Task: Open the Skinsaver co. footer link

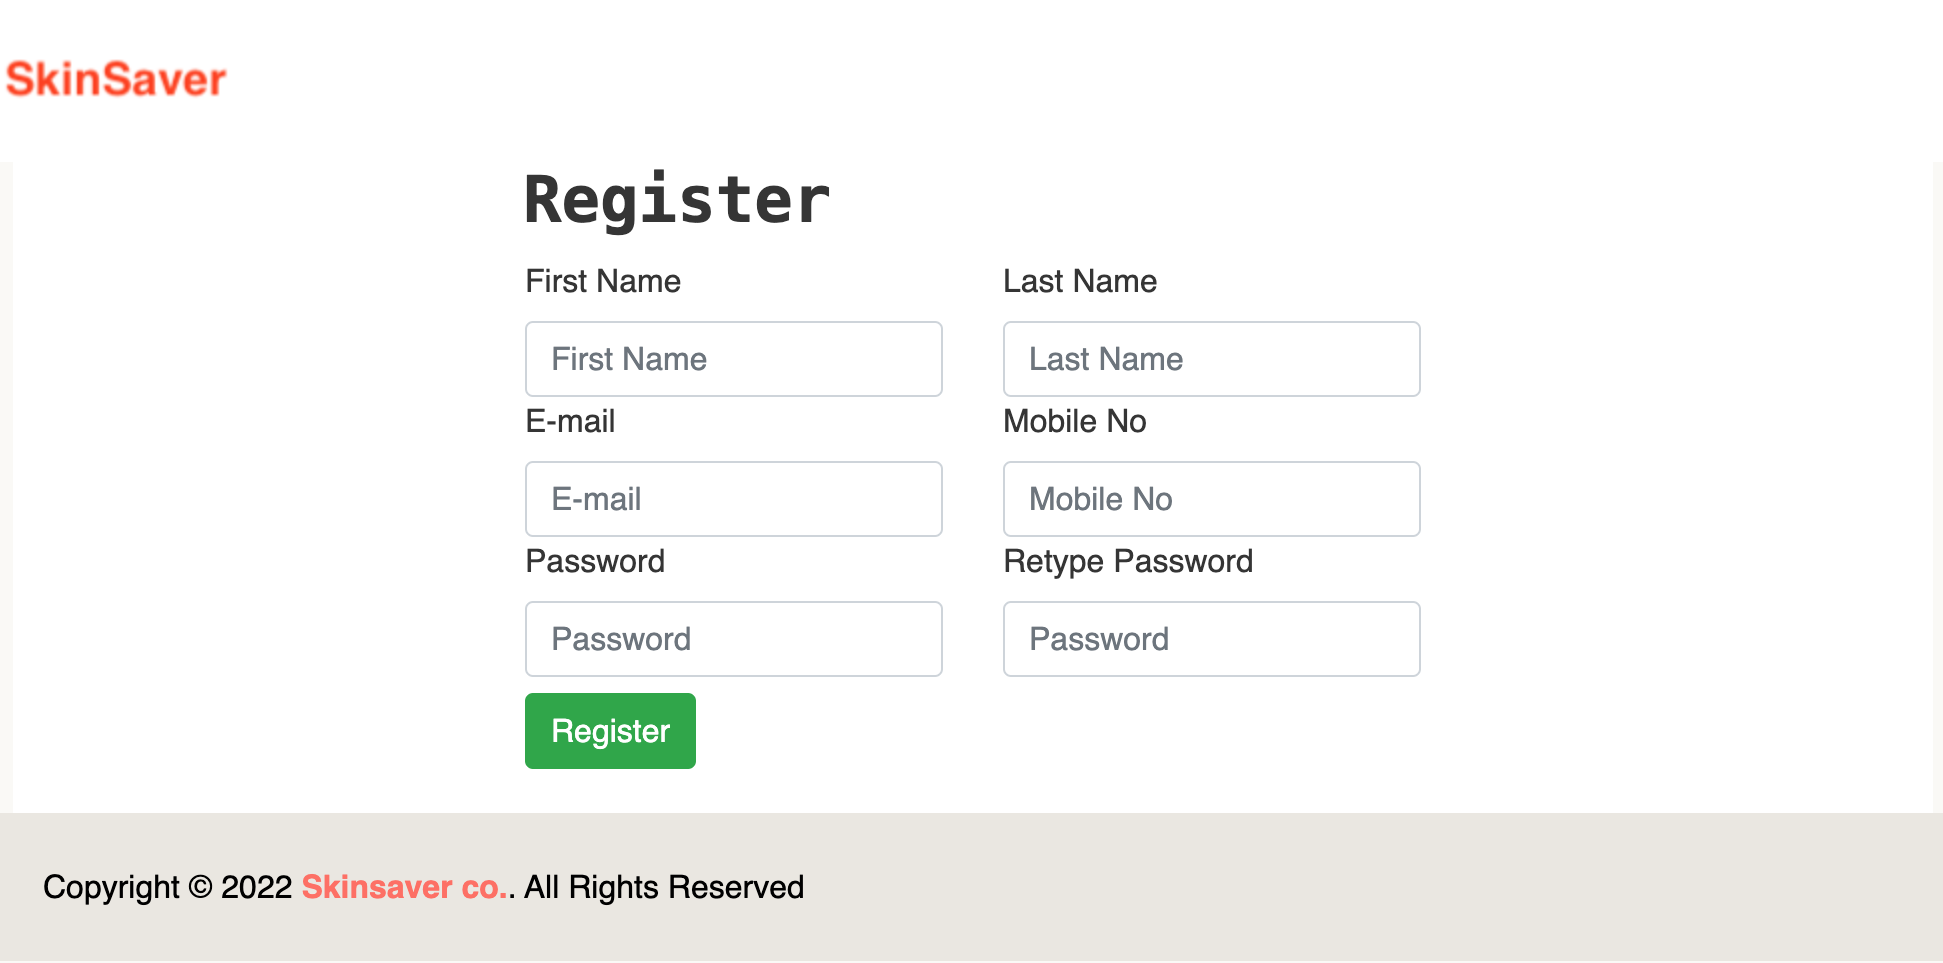Action: pyautogui.click(x=404, y=888)
